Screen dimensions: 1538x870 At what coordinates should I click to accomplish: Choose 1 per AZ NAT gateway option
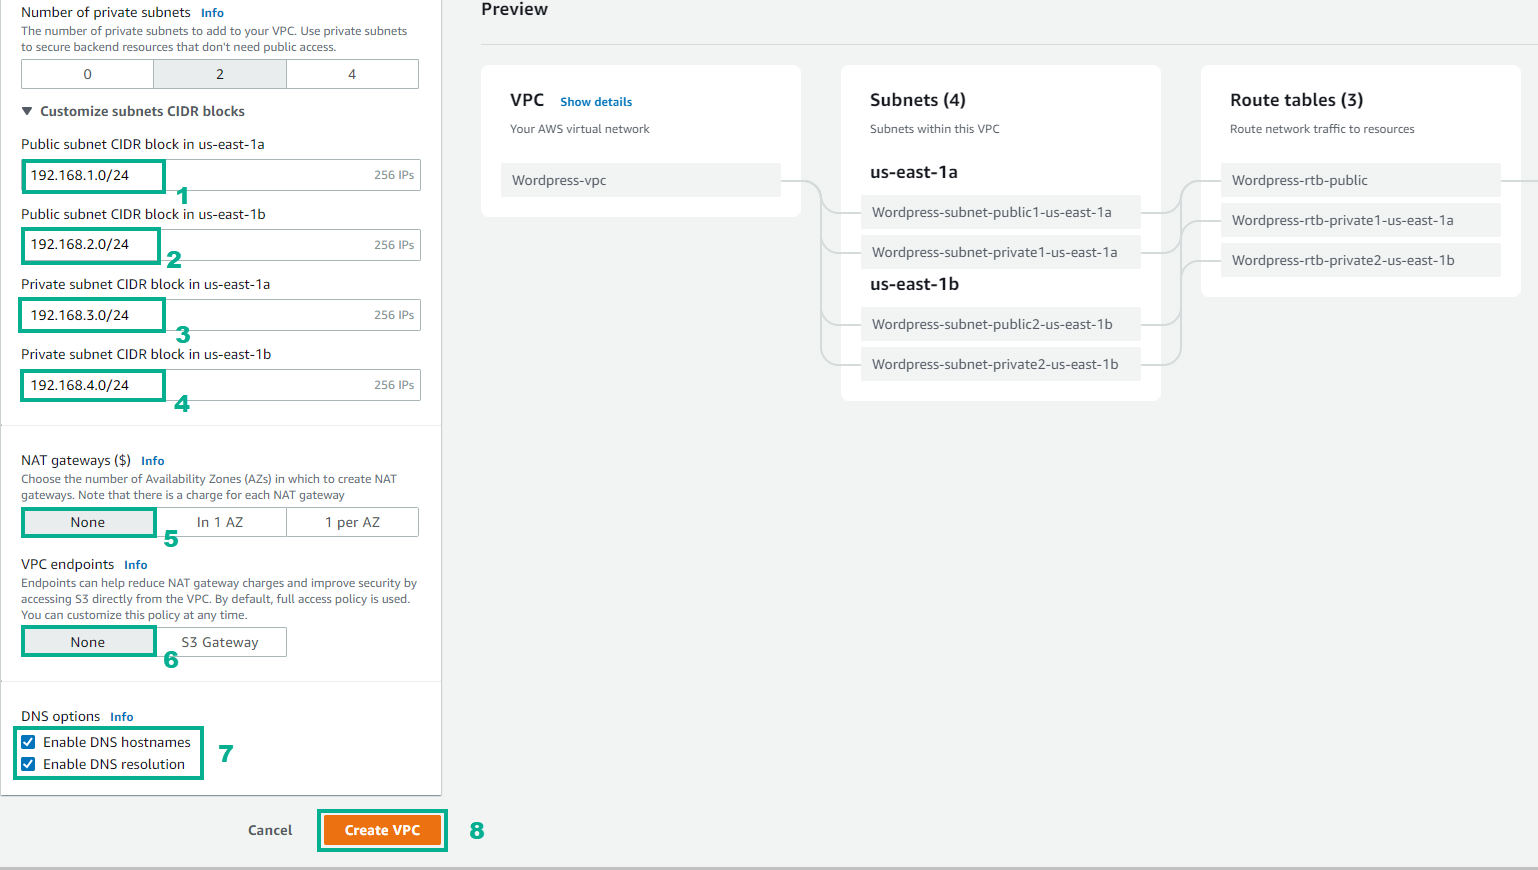[352, 522]
